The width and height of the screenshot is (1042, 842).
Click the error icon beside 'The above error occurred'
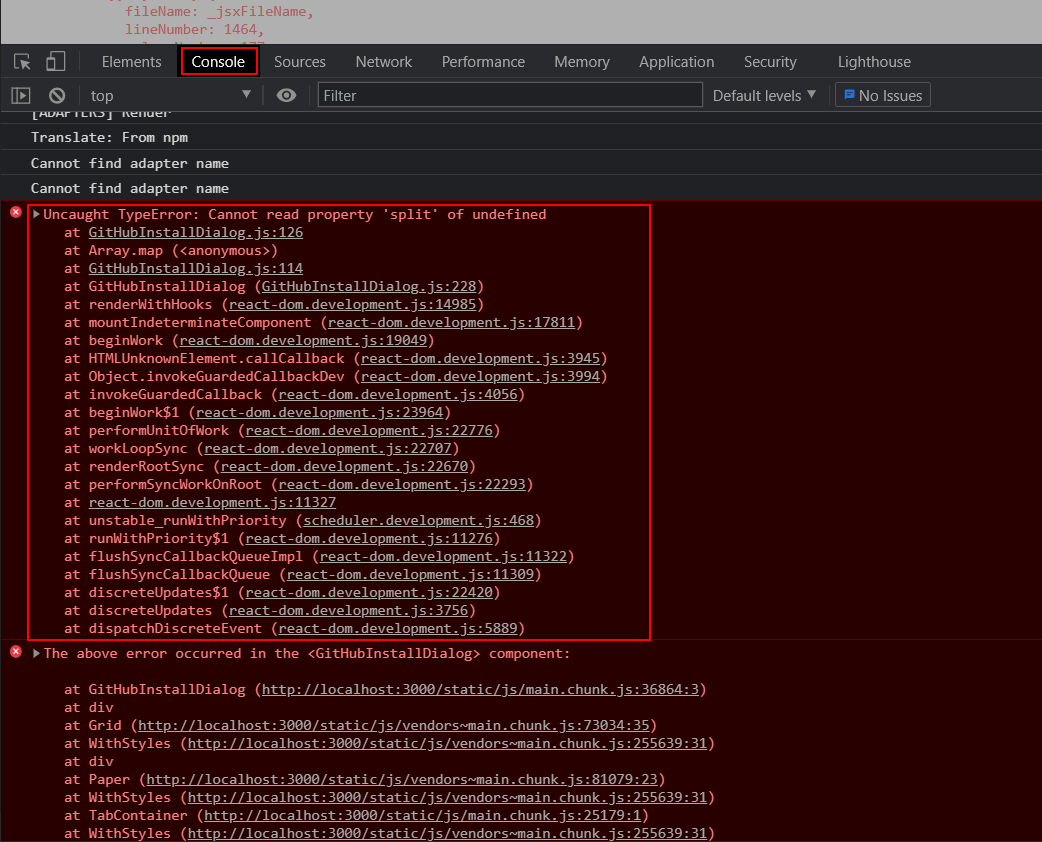click(16, 651)
